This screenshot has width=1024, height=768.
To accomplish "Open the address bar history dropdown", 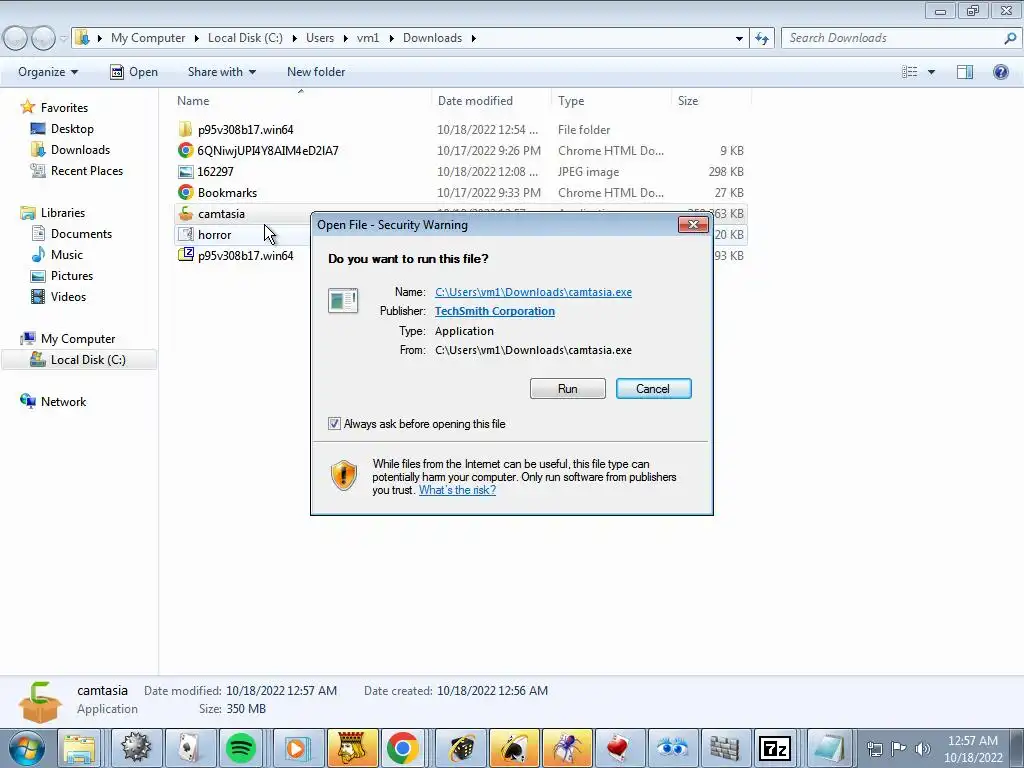I will [739, 38].
